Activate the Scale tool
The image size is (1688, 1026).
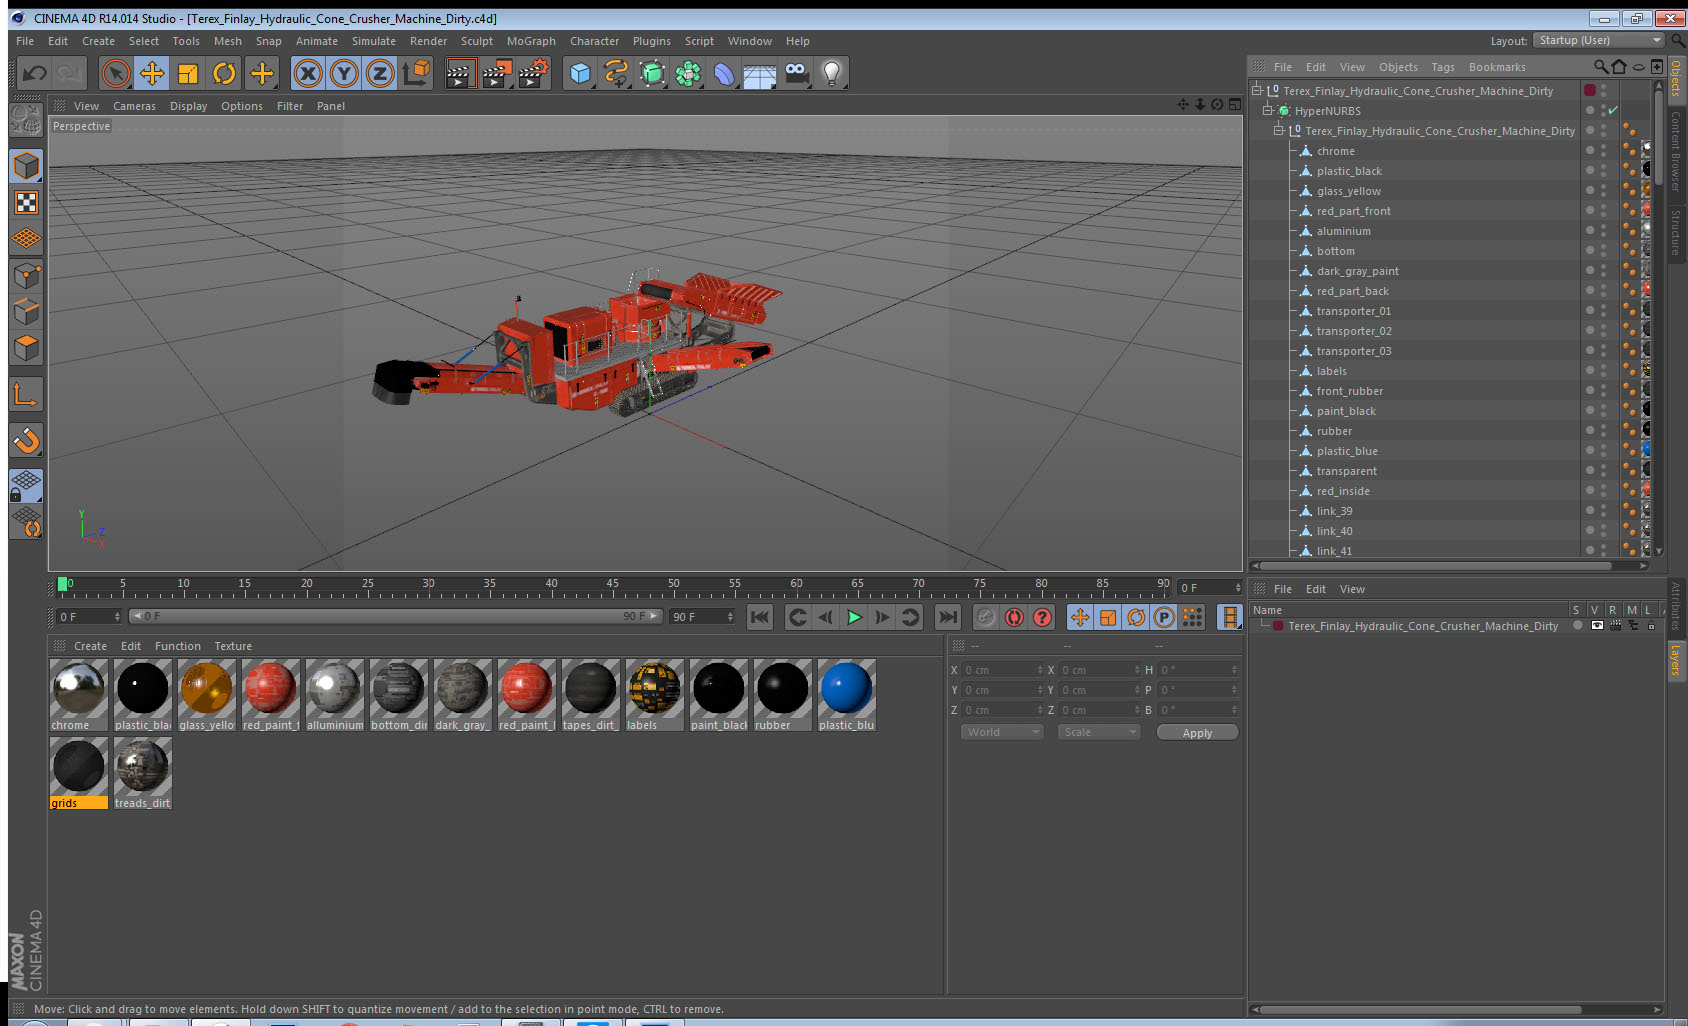pyautogui.click(x=188, y=73)
